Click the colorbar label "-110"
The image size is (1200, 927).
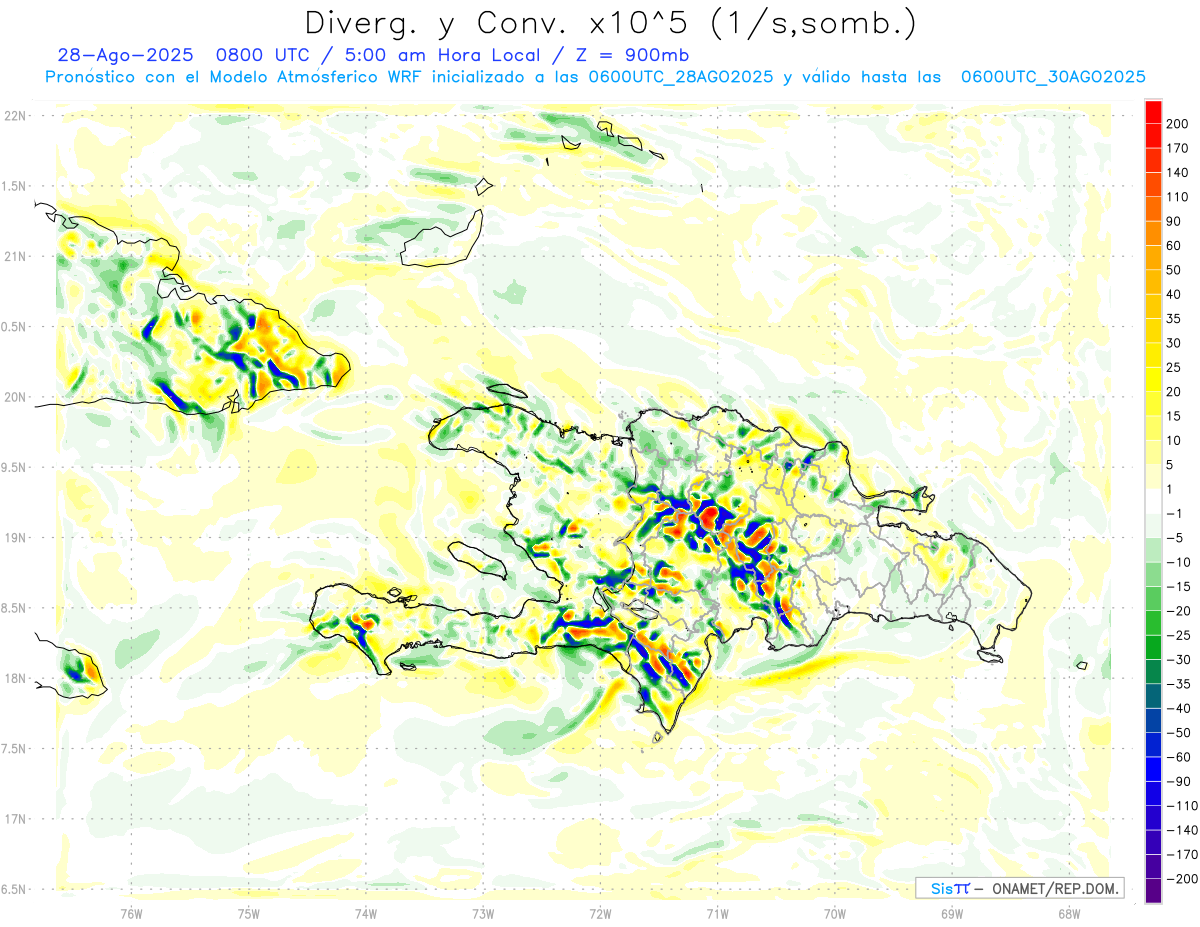coord(1181,806)
